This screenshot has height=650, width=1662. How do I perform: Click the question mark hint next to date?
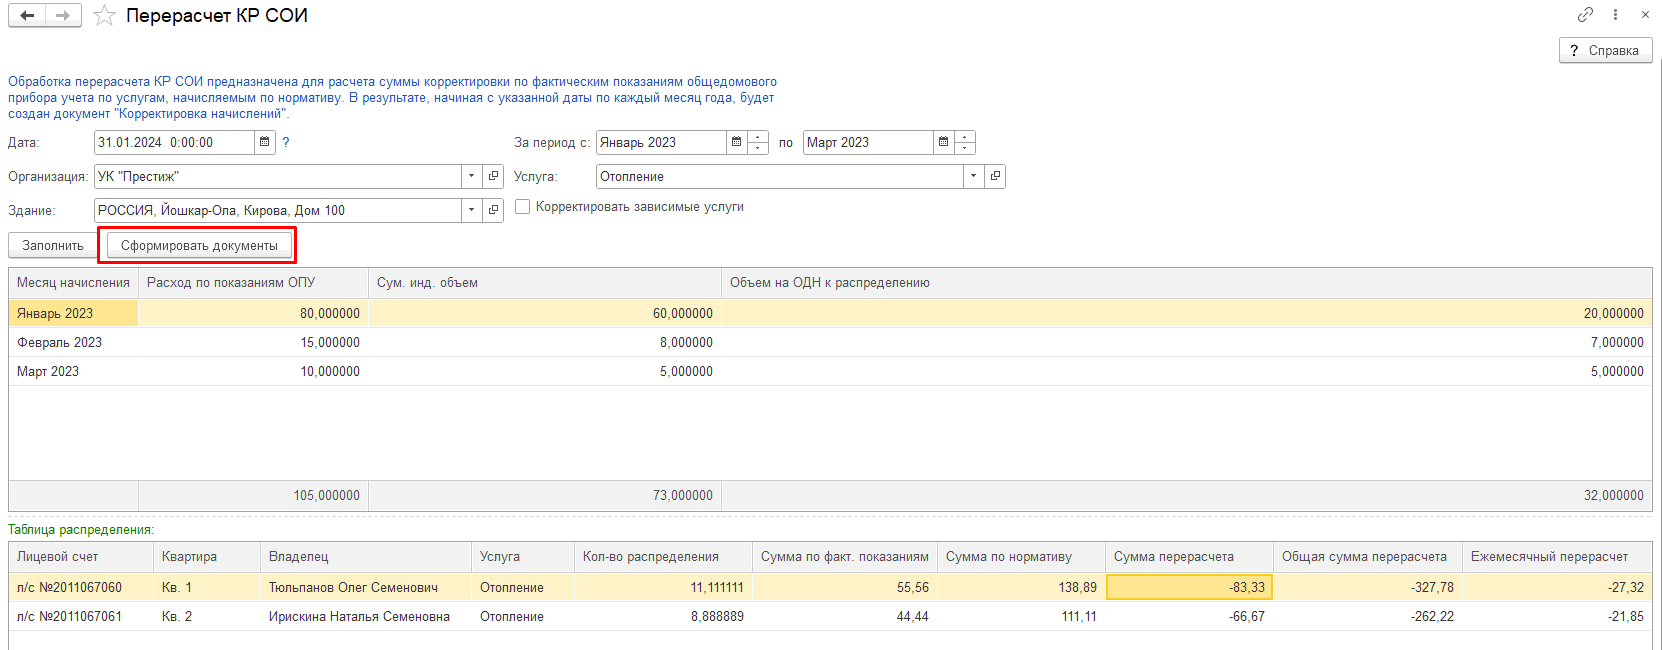click(286, 143)
